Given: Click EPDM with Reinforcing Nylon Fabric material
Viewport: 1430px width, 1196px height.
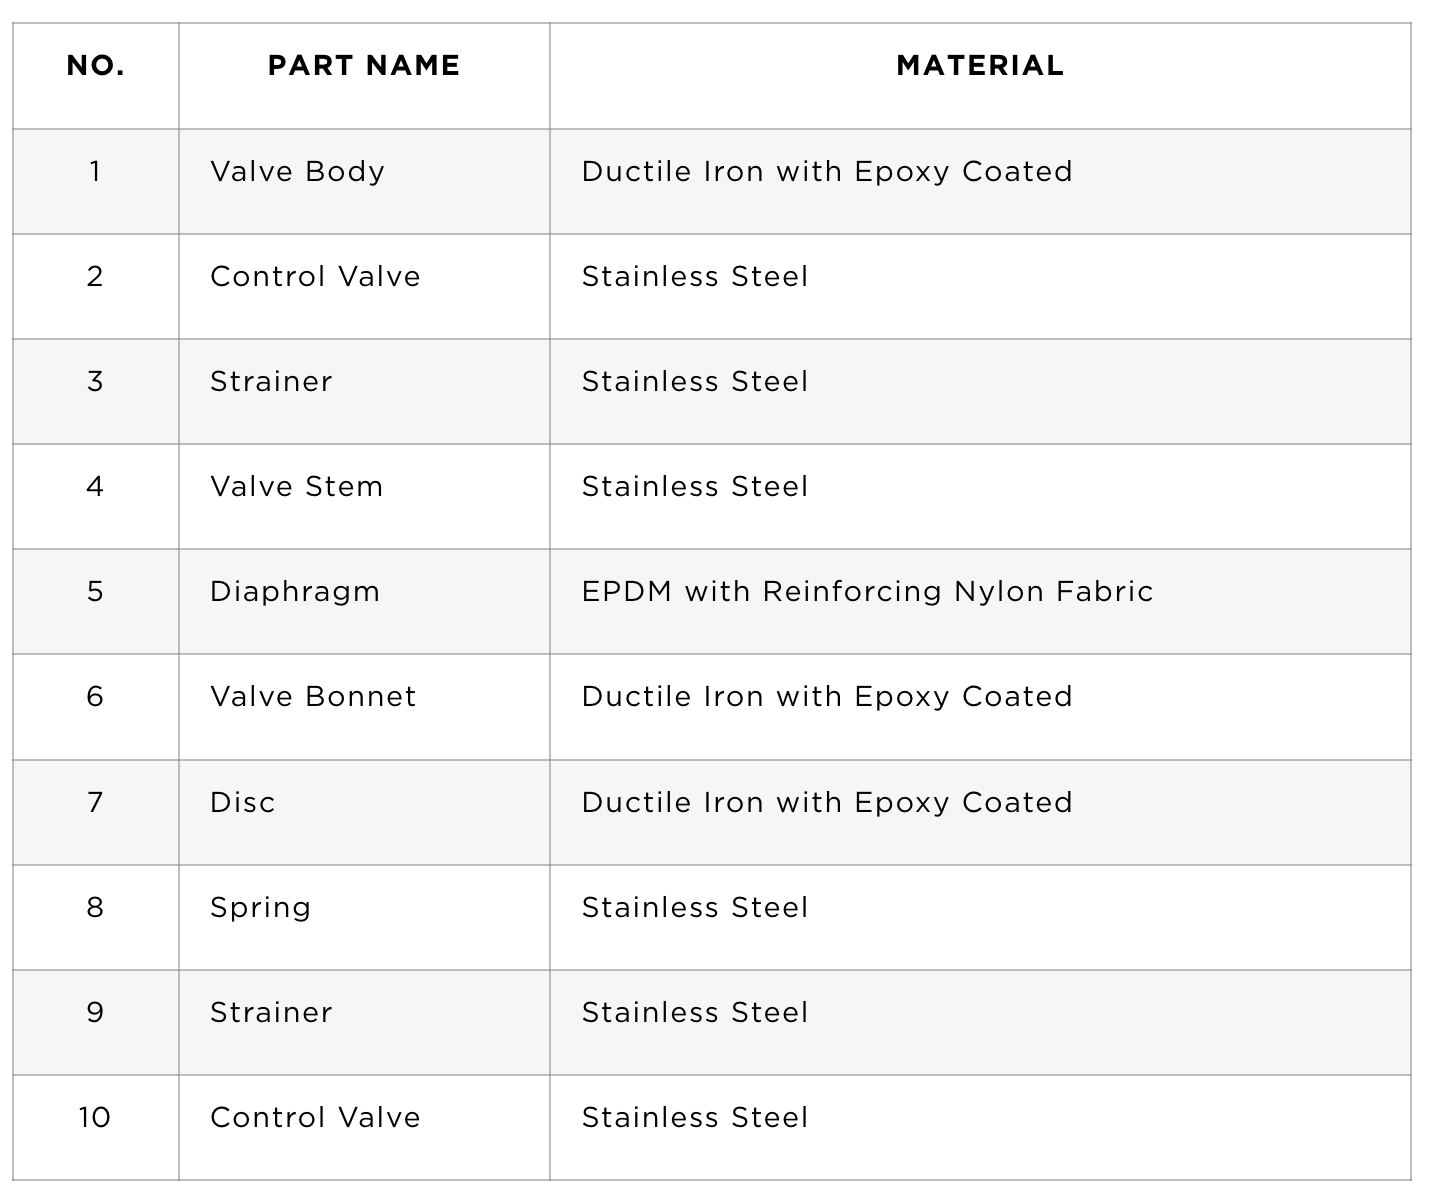Looking at the screenshot, I should point(867,592).
